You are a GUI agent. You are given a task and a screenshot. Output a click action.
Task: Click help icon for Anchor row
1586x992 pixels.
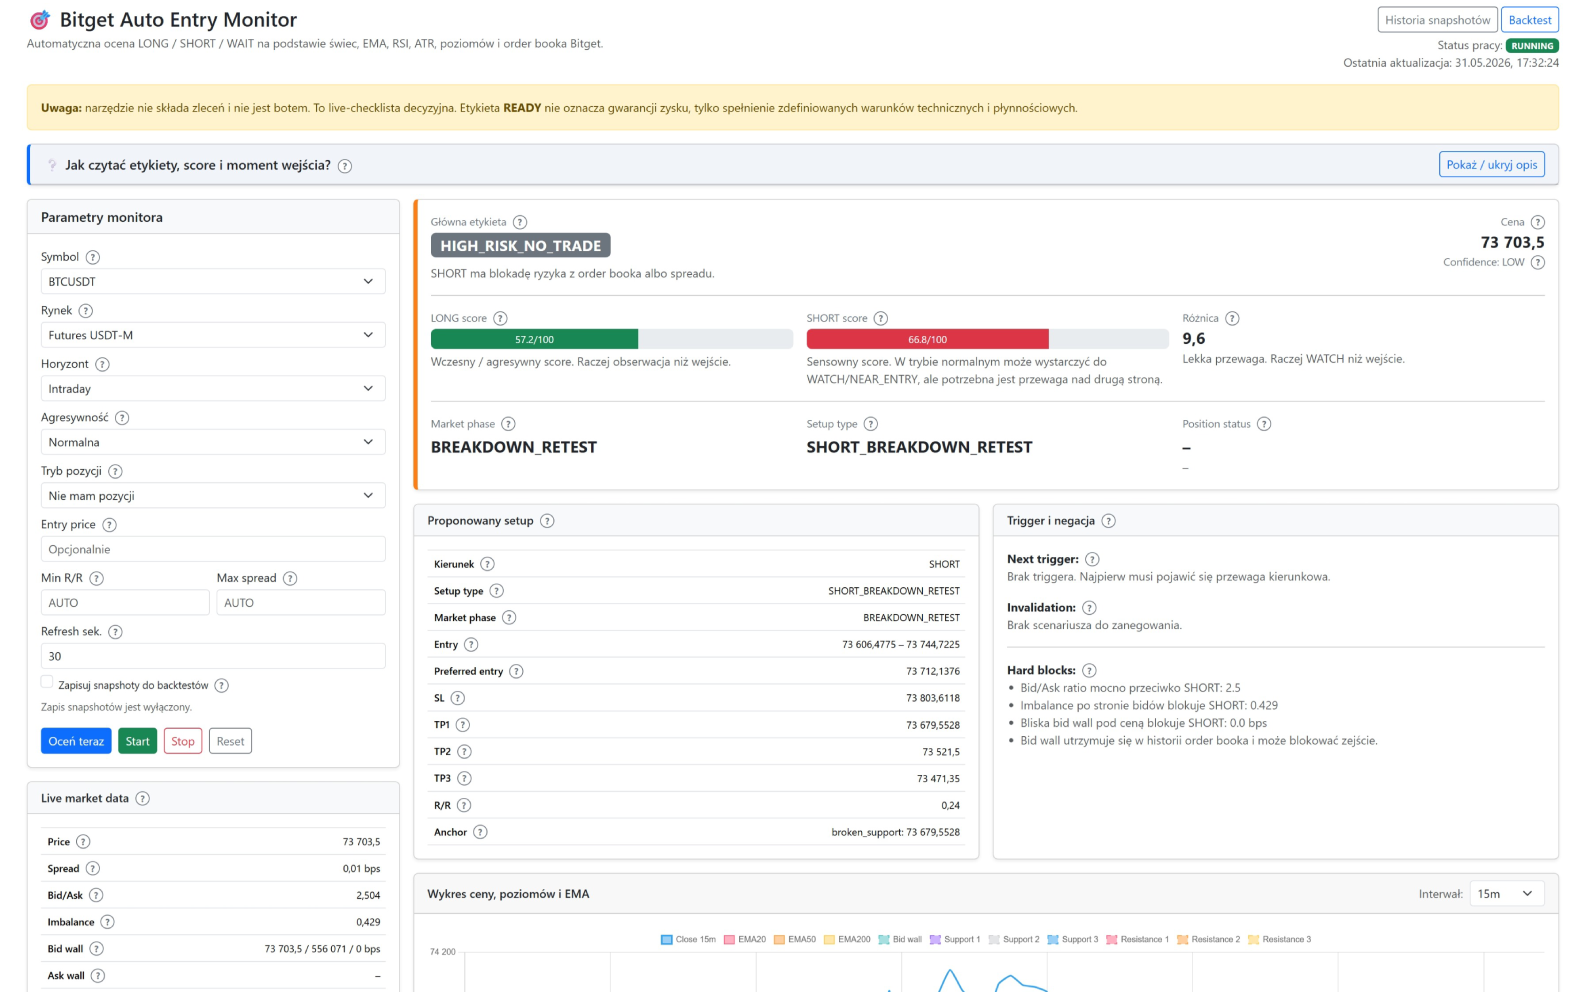pyautogui.click(x=480, y=832)
